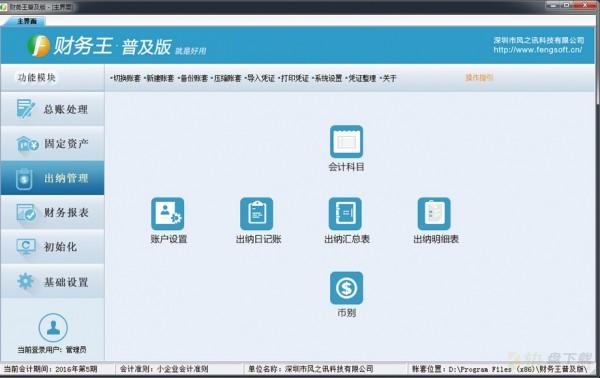Click 当前登录用户 管理员 label
The image size is (600, 378).
pyautogui.click(x=52, y=349)
